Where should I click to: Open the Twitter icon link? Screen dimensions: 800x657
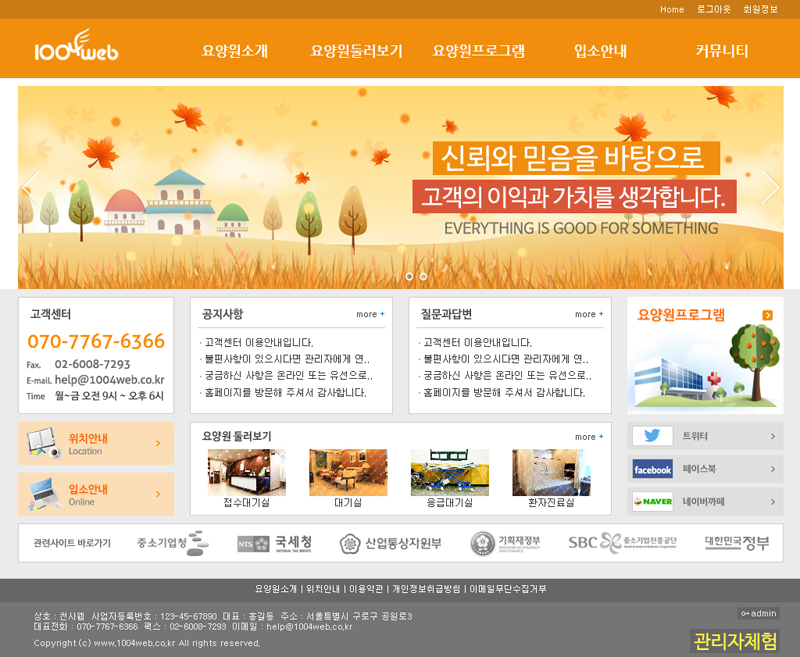click(x=652, y=436)
